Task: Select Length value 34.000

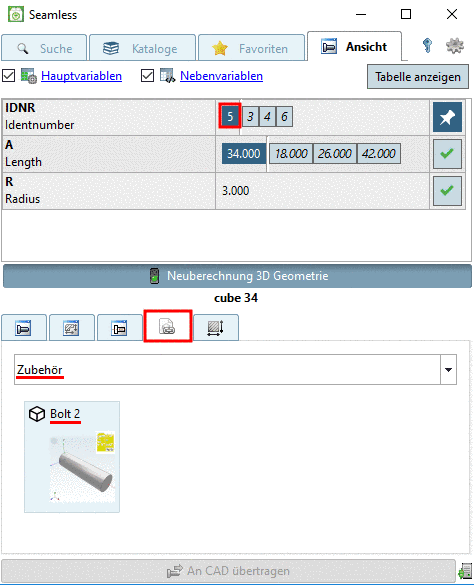Action: tap(244, 153)
